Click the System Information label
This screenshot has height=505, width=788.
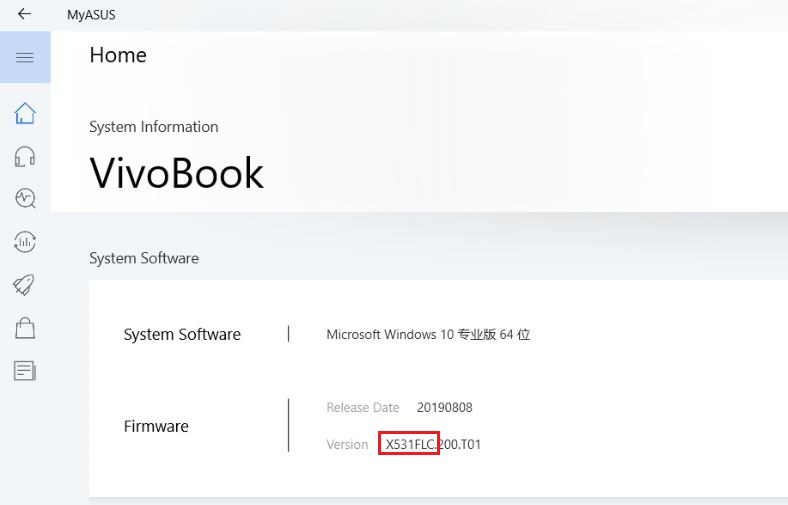point(153,127)
